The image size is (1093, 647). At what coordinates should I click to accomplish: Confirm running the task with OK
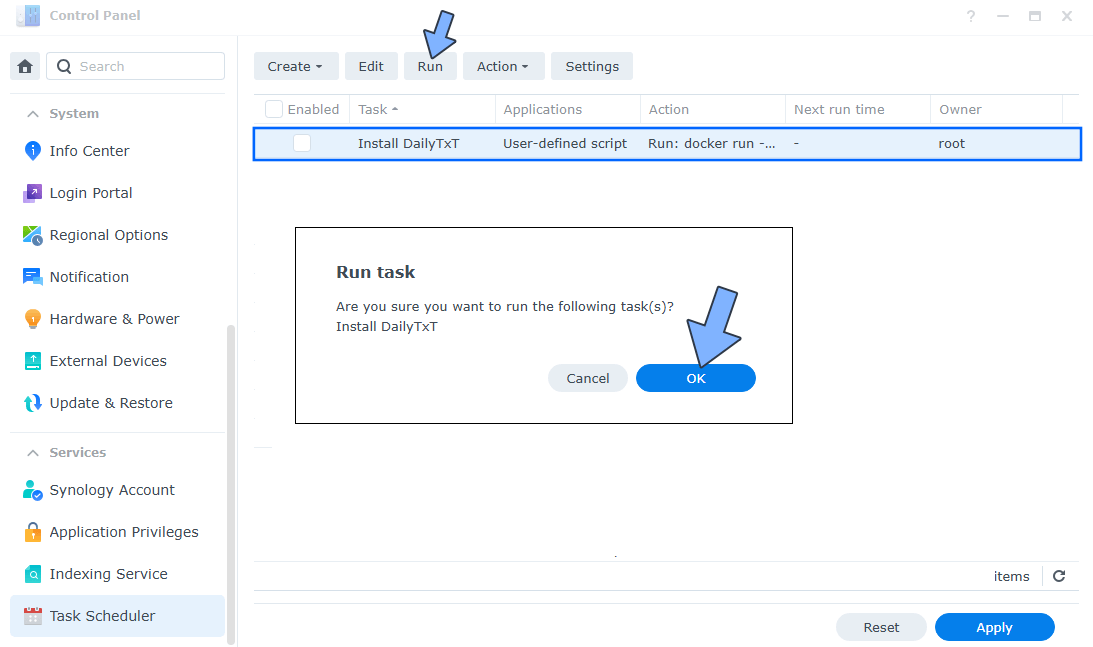[695, 378]
